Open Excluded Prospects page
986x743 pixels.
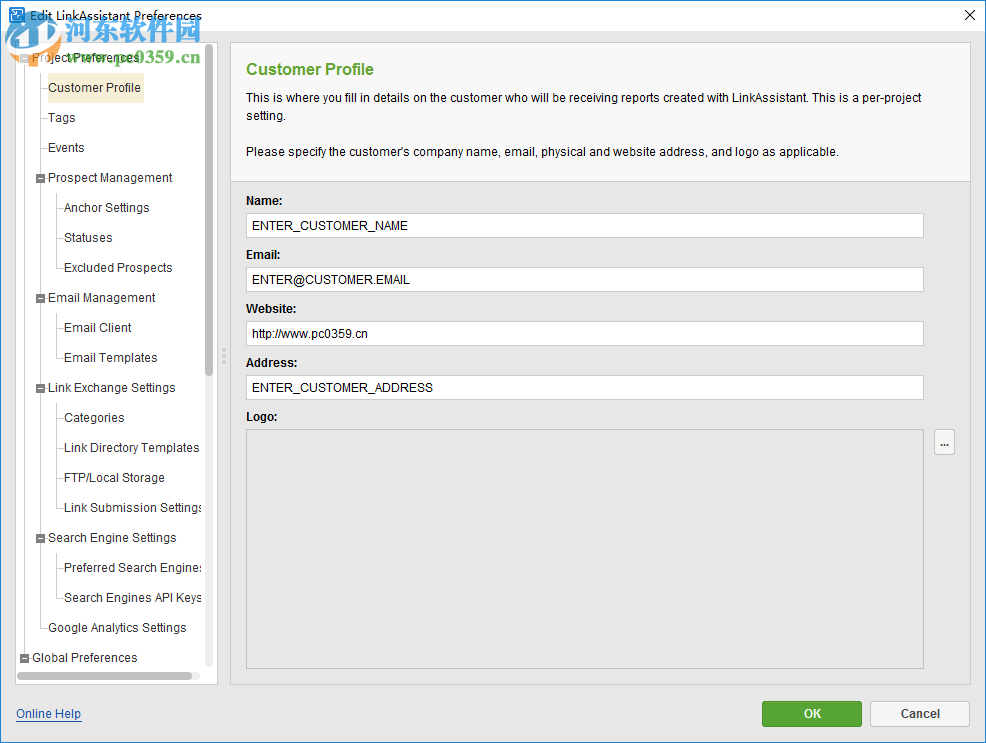tap(118, 268)
